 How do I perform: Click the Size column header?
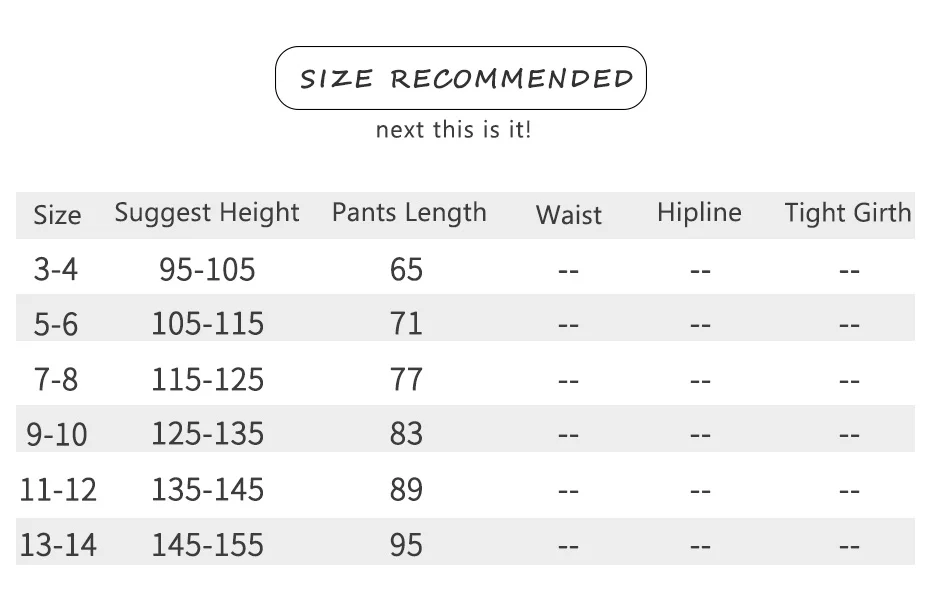pos(57,215)
